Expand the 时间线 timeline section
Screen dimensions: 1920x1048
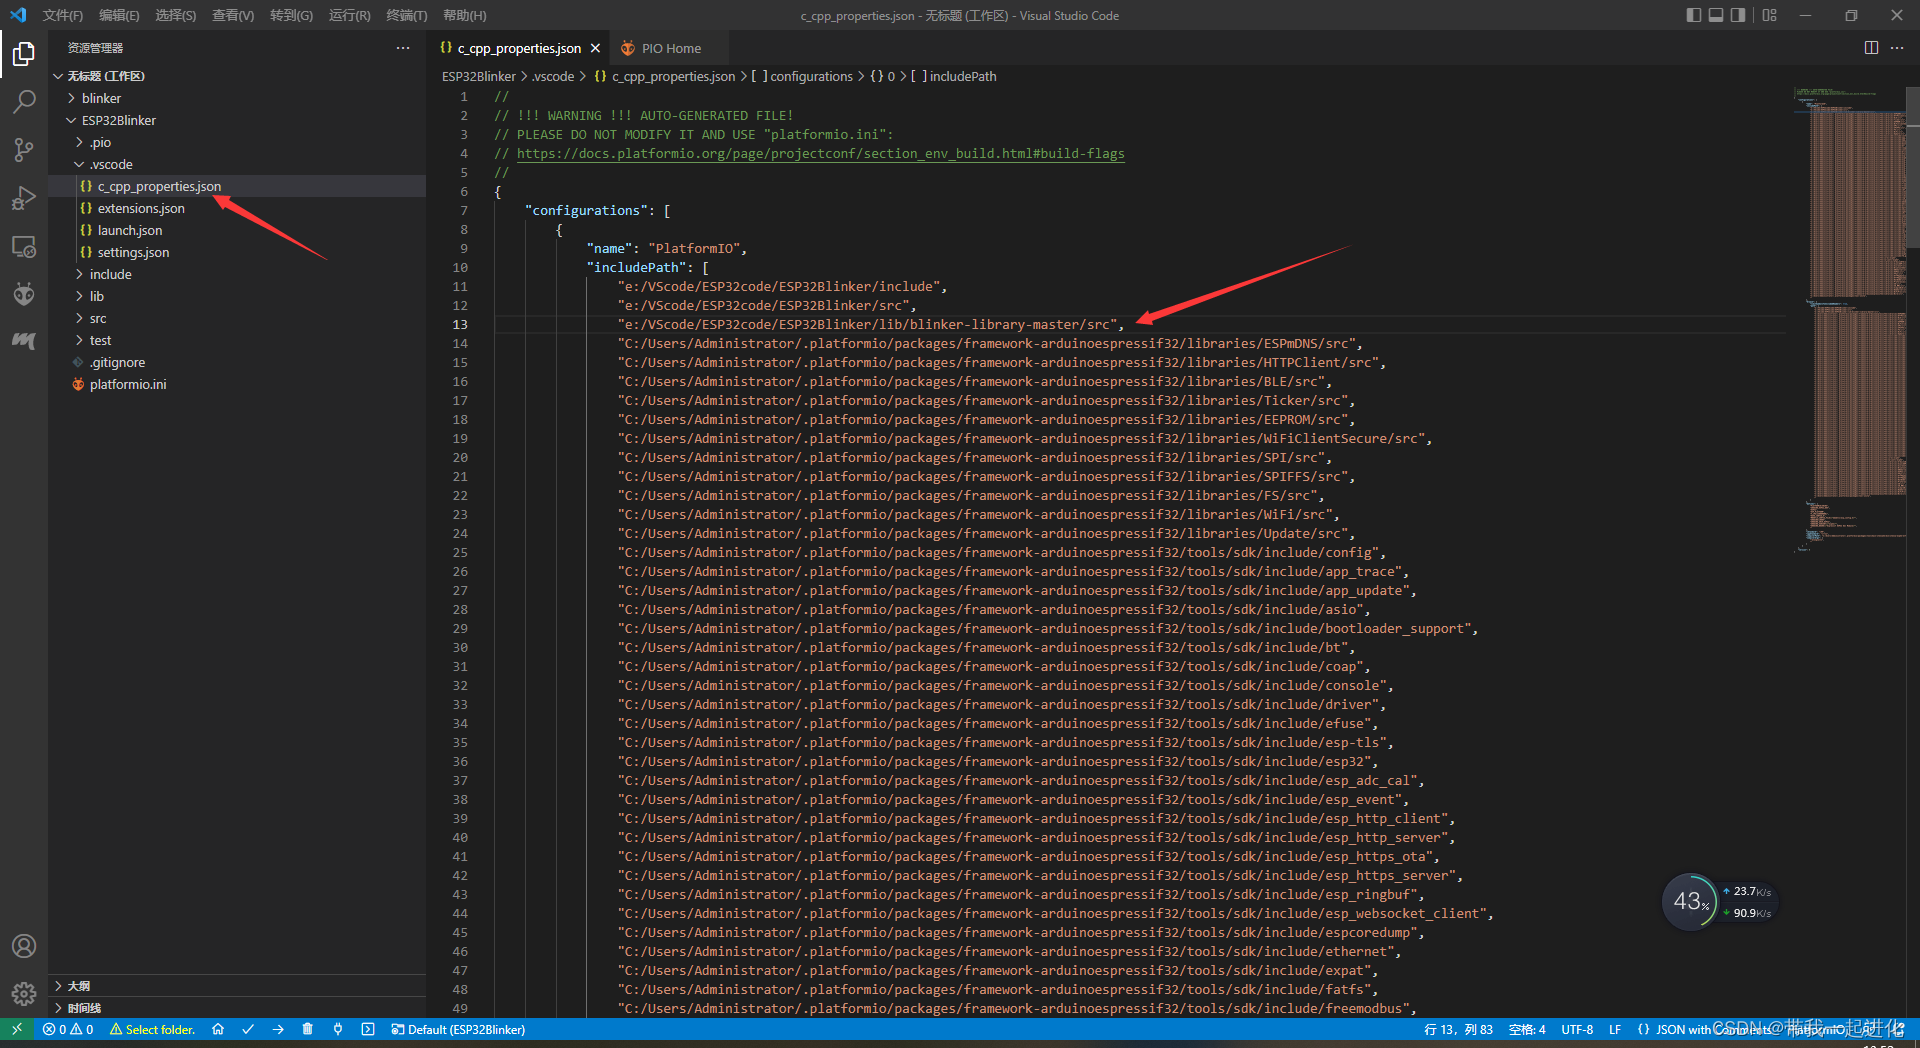point(237,1008)
